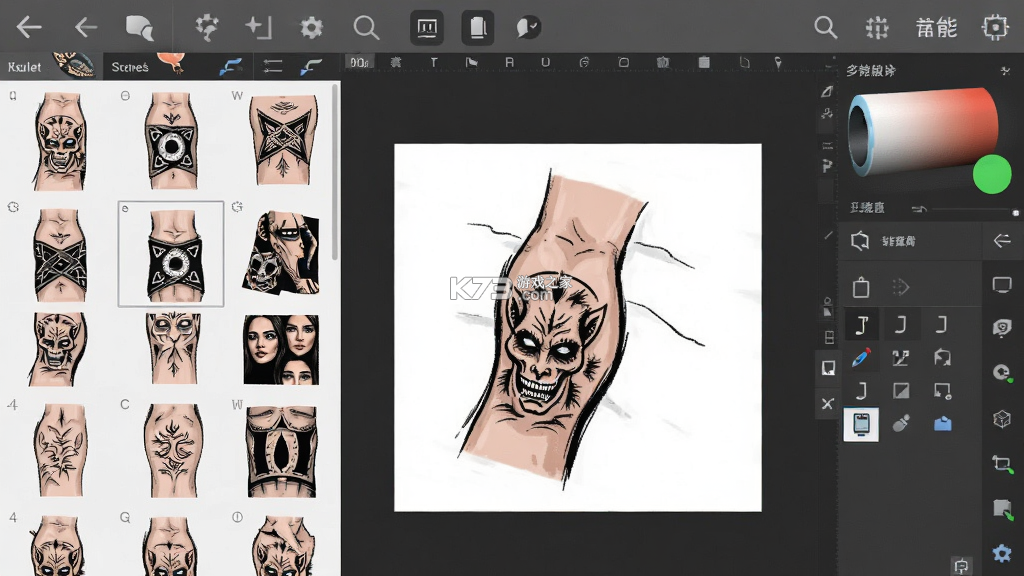Viewport: 1024px width, 576px height.
Task: Select the clipboard paste icon in right panel
Action: click(861, 287)
